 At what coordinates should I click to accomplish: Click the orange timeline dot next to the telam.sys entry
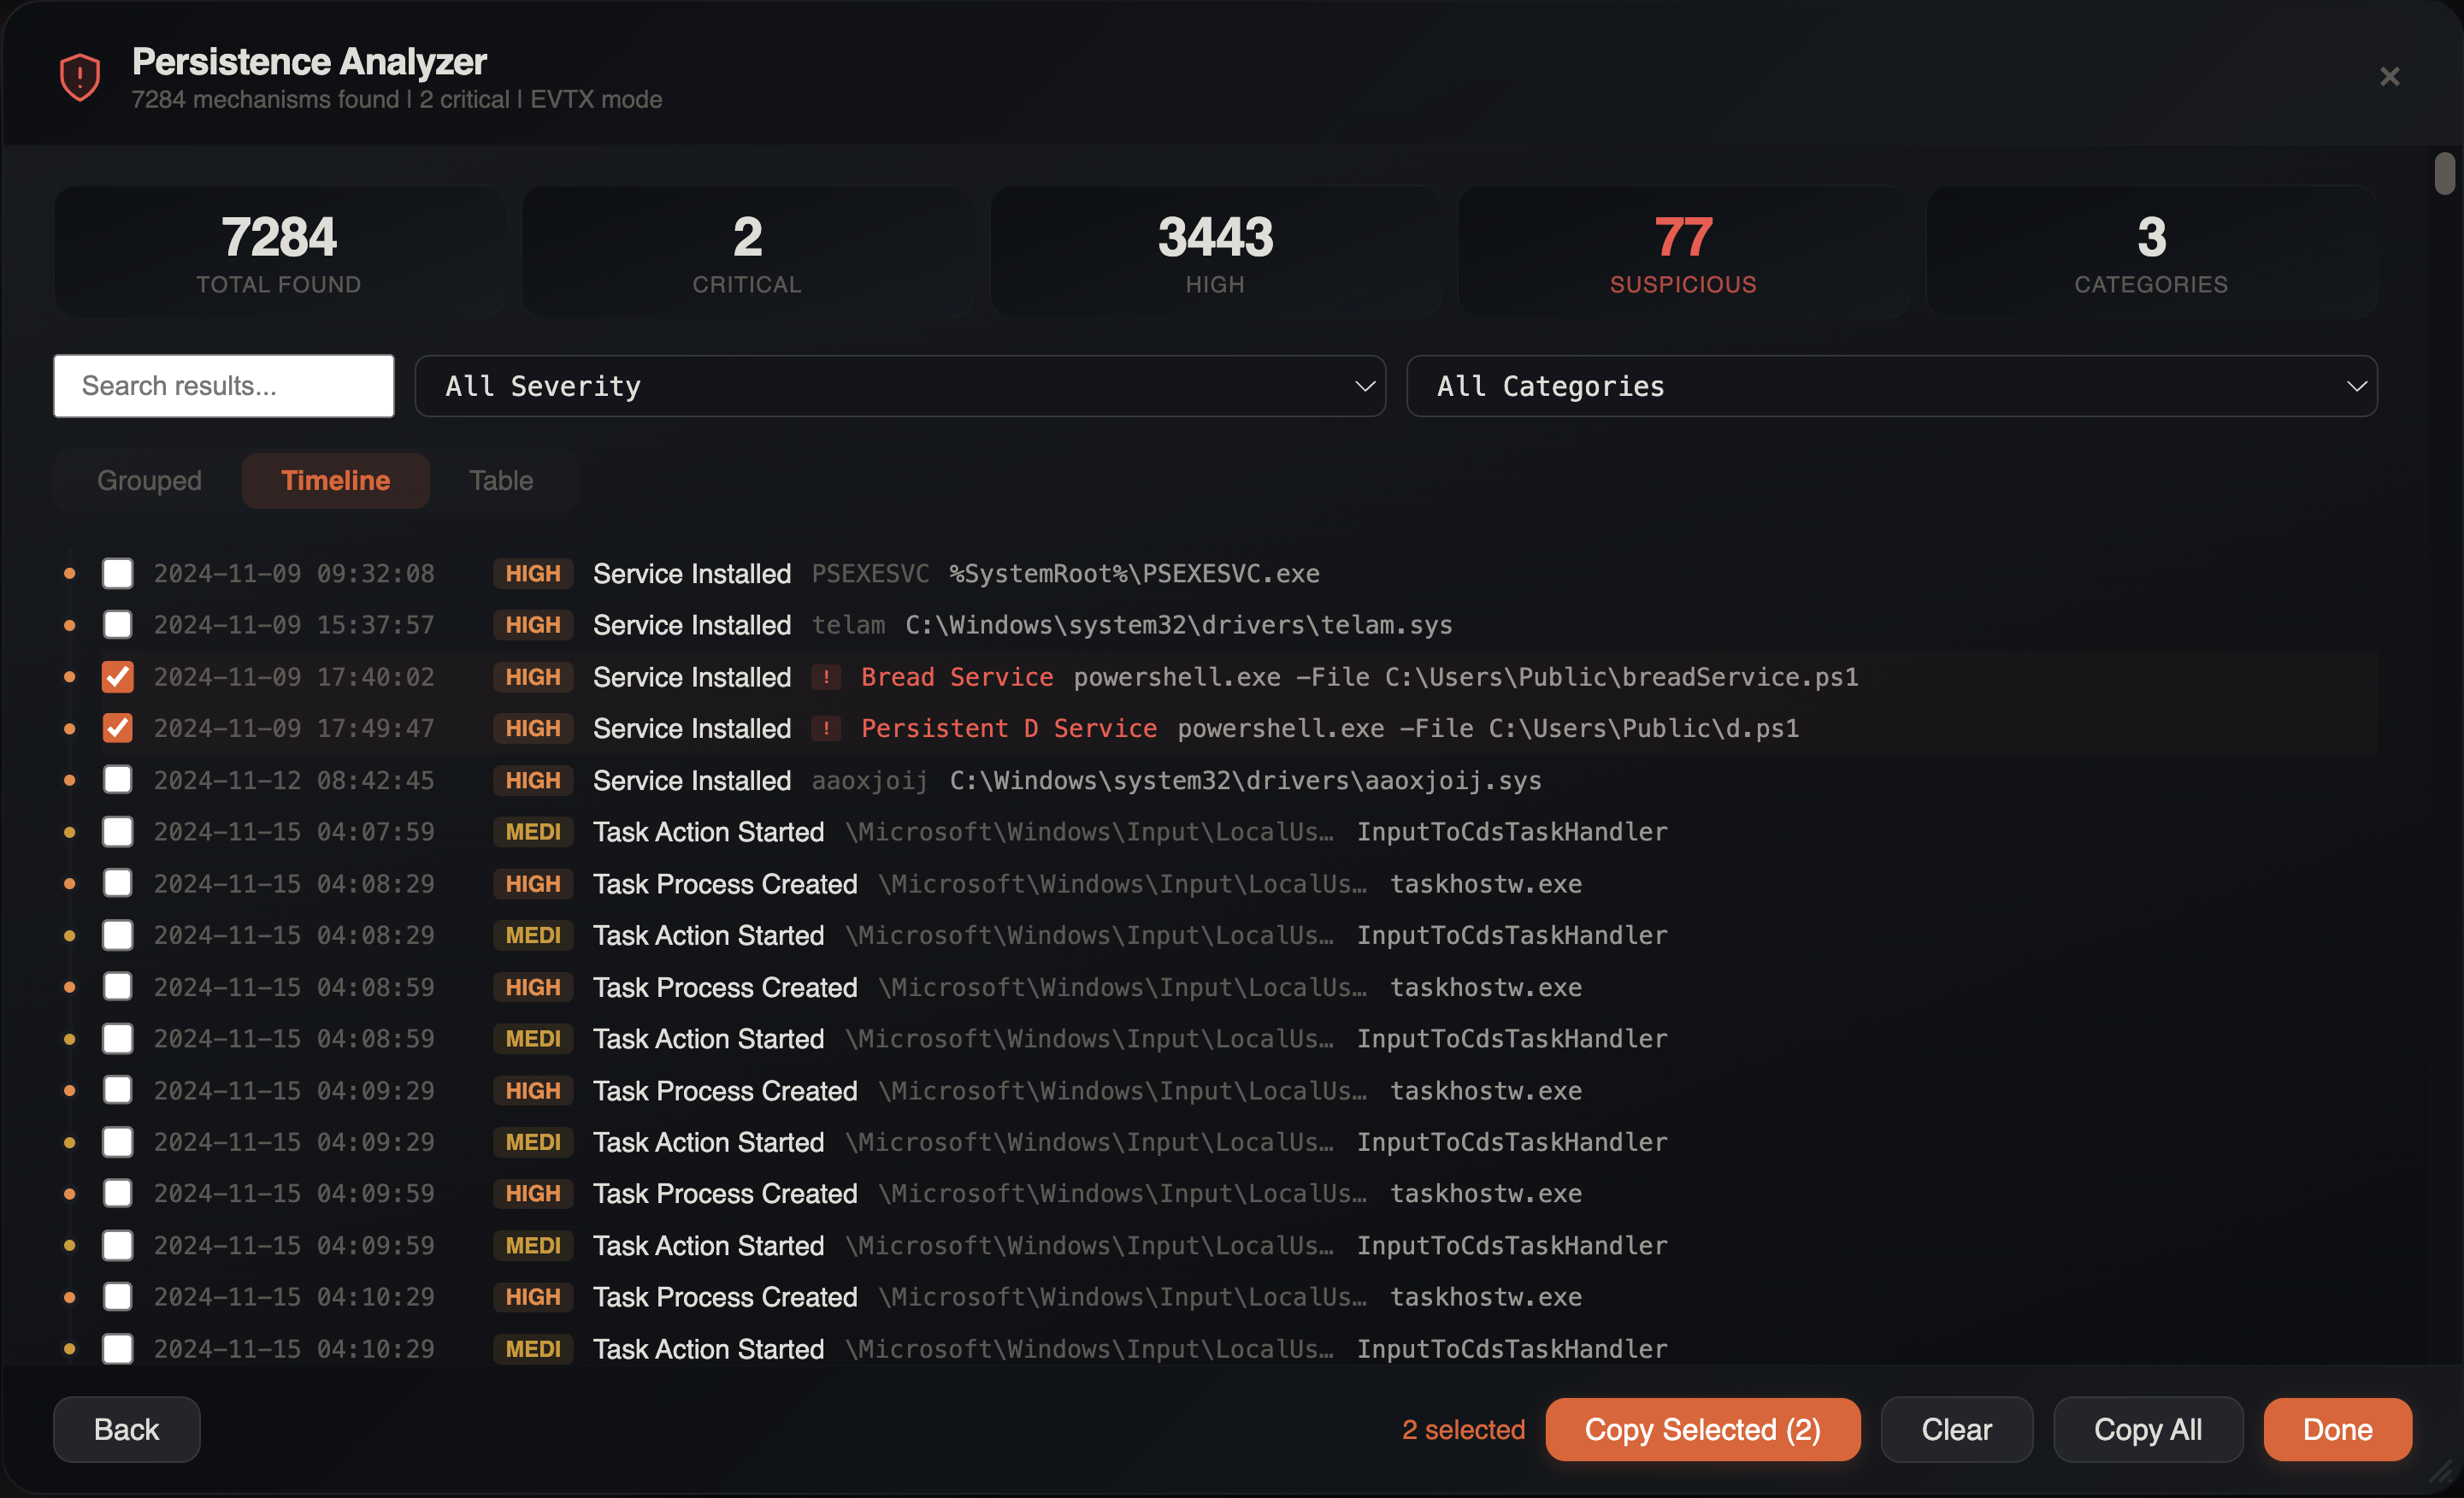(68, 625)
